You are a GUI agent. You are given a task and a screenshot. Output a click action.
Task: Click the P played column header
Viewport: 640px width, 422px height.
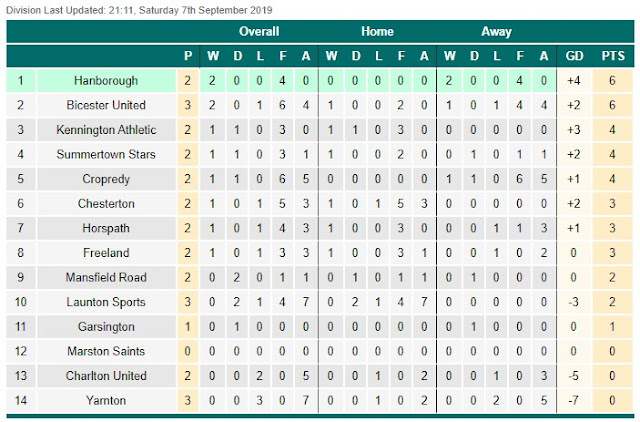point(188,56)
